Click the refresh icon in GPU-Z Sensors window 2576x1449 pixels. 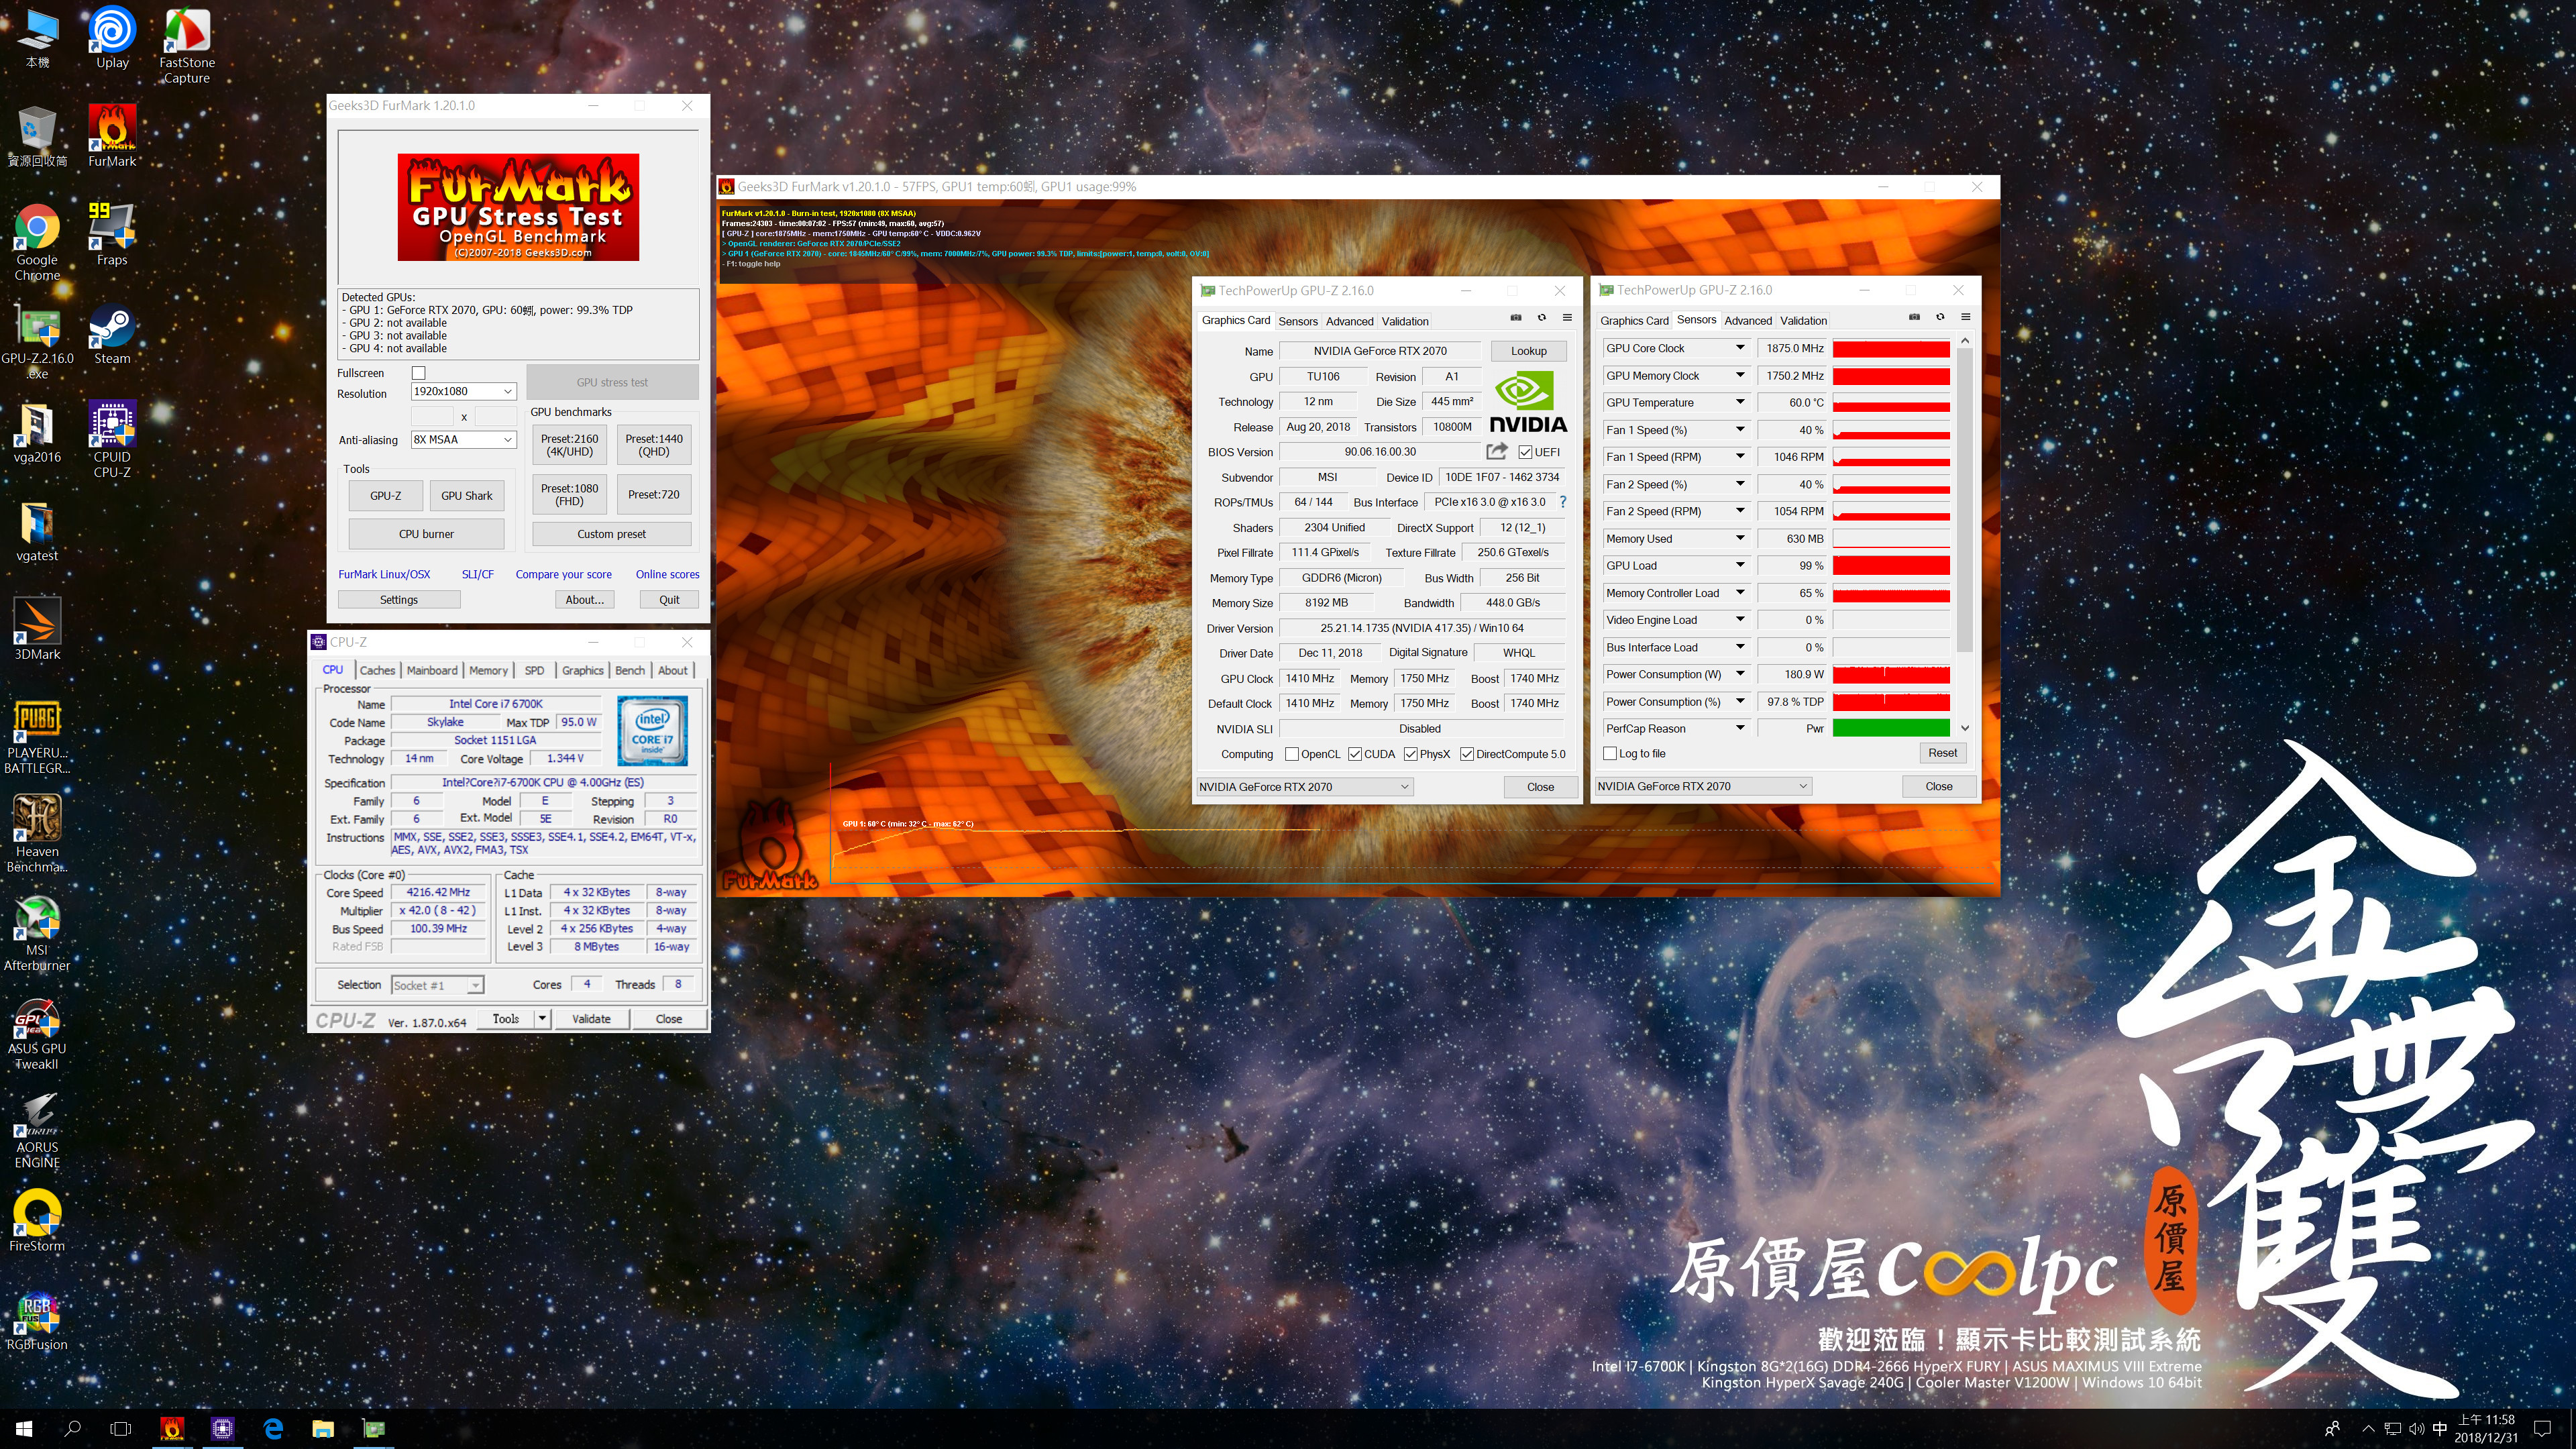point(1940,317)
